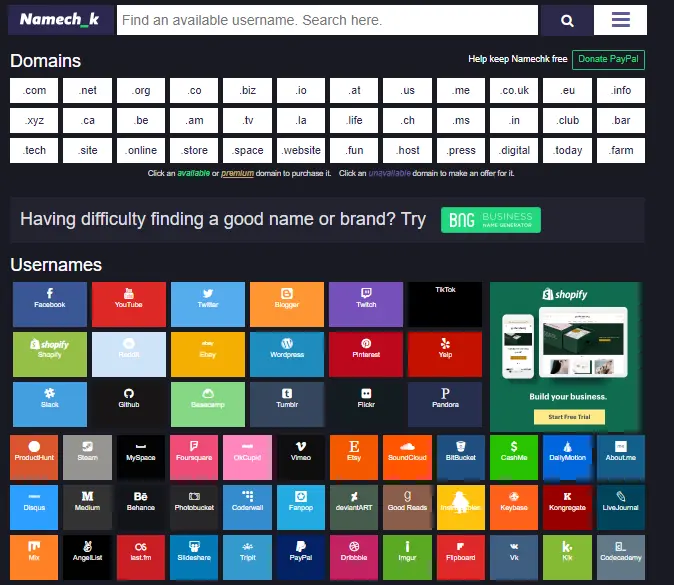Check deviantART username tile
674x585 pixels.
pos(354,508)
